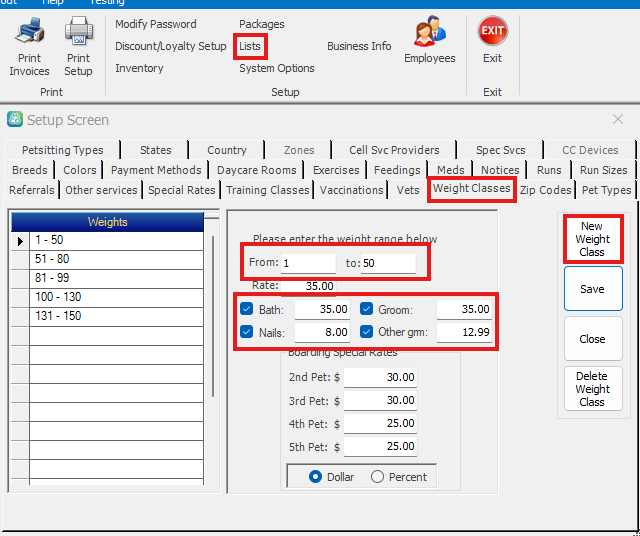This screenshot has height=536, width=640.
Task: Click the From weight input field
Action: 308,263
